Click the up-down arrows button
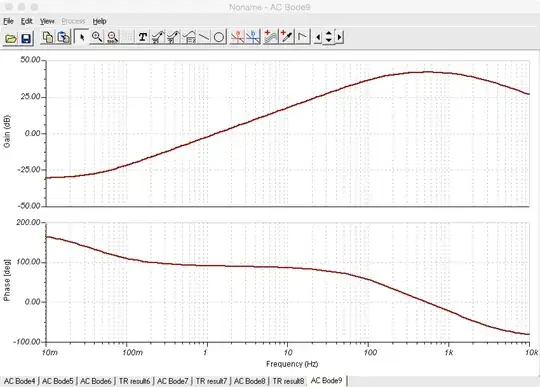Viewport: 540px width, 387px height. tap(329, 37)
